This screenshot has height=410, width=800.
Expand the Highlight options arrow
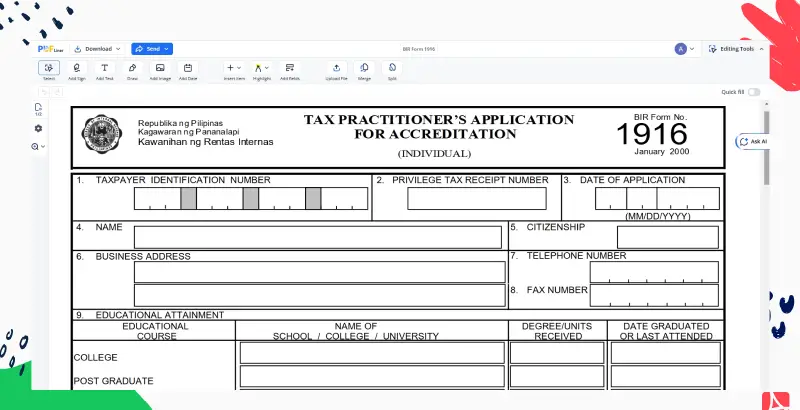pyautogui.click(x=267, y=68)
